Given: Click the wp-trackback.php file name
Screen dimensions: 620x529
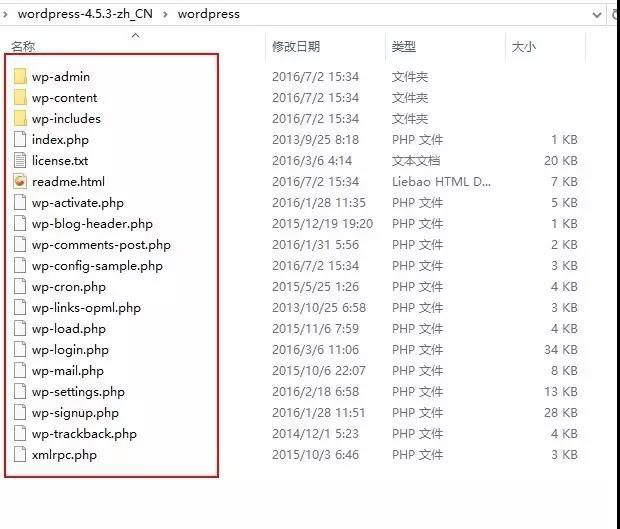Looking at the screenshot, I should click(84, 434).
